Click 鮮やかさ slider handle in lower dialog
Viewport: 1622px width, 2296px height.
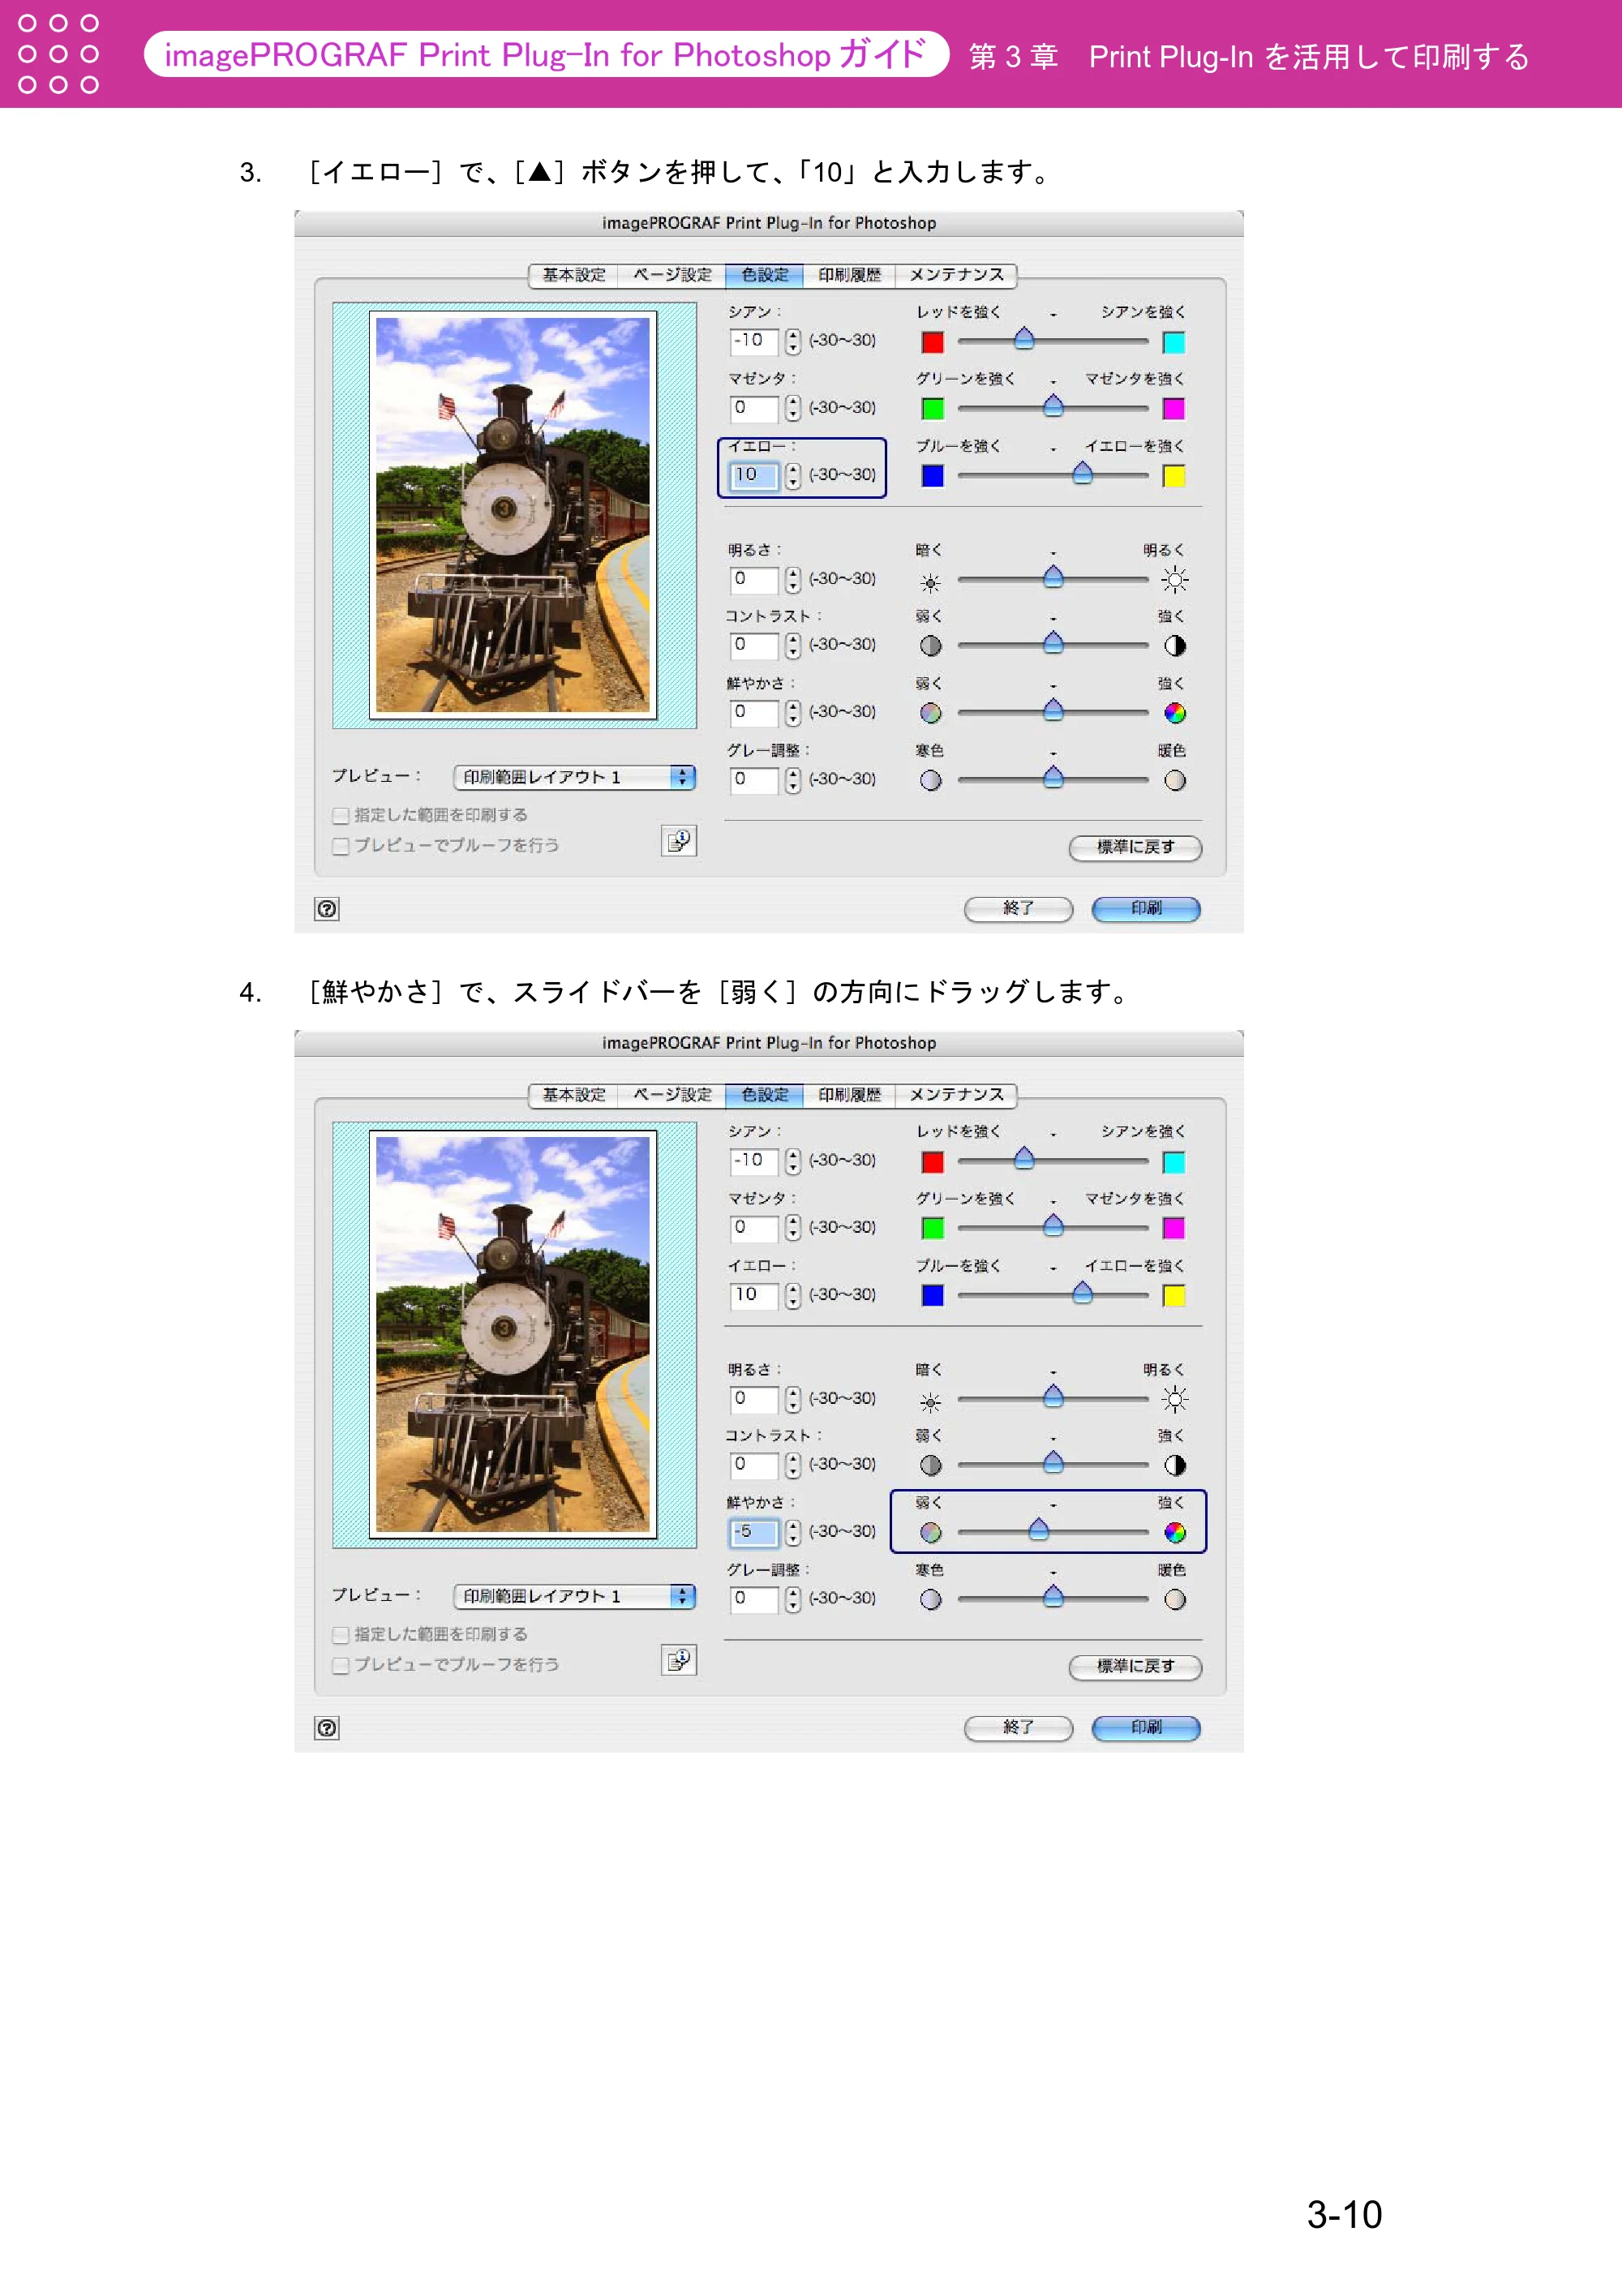click(x=1038, y=1529)
